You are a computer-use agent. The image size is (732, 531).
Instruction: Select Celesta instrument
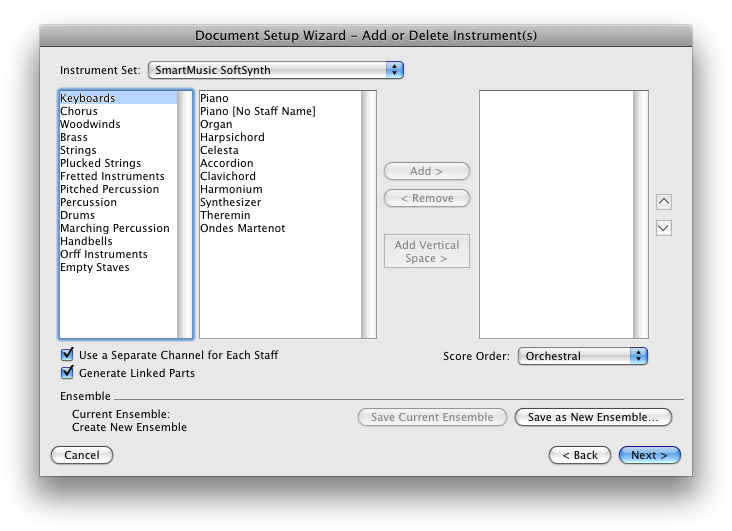281,150
